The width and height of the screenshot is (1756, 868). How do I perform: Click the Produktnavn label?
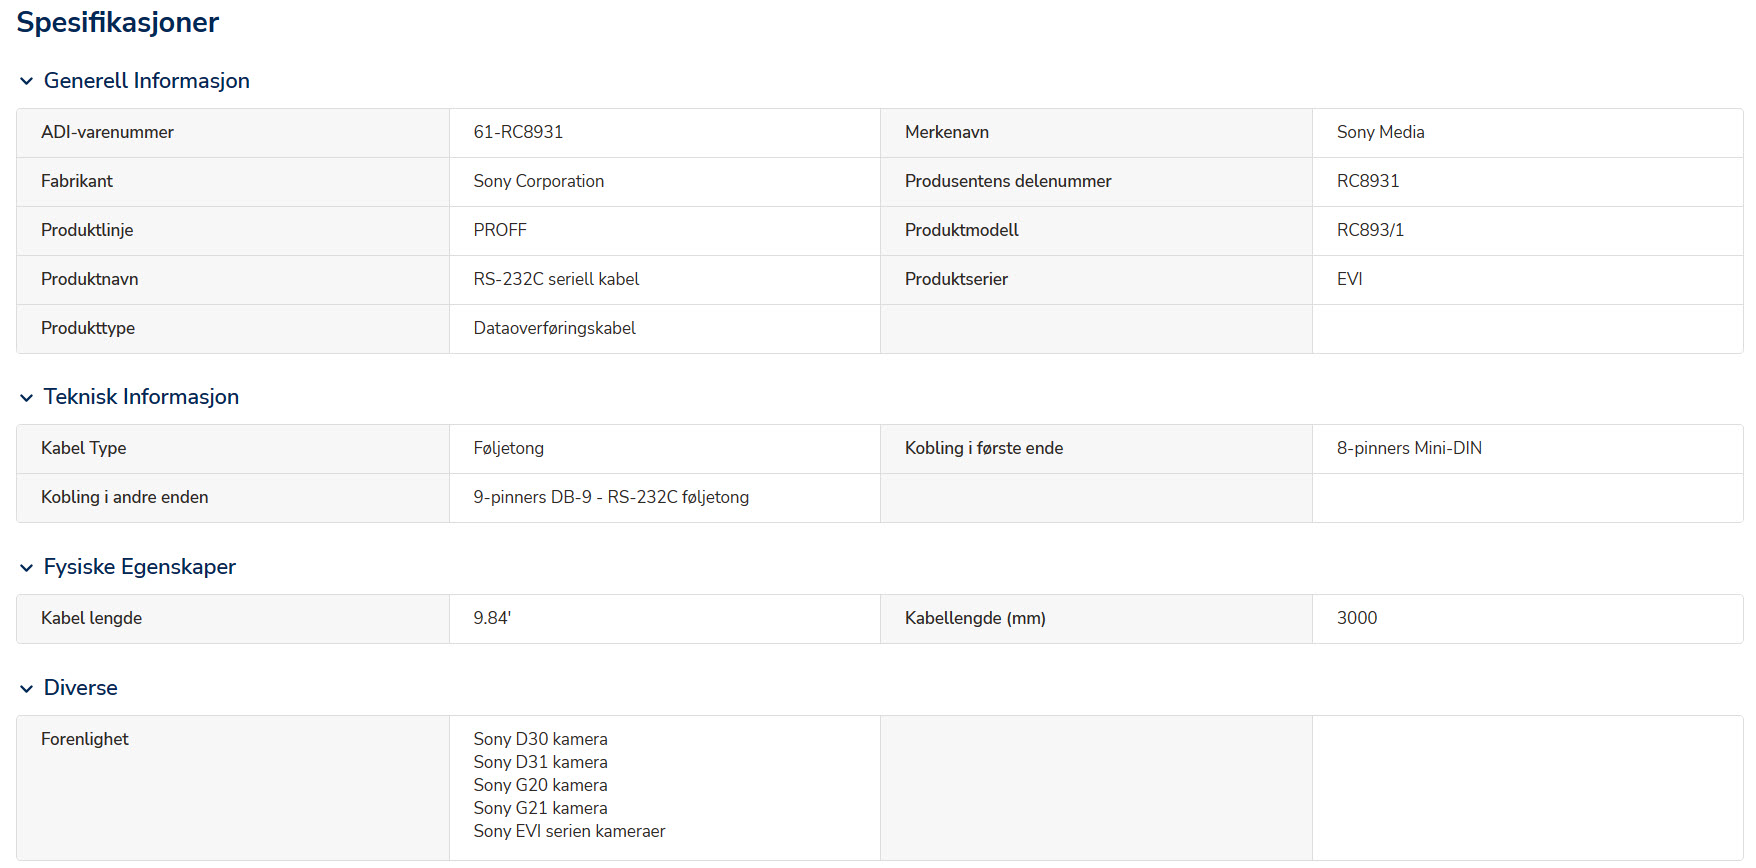(90, 279)
